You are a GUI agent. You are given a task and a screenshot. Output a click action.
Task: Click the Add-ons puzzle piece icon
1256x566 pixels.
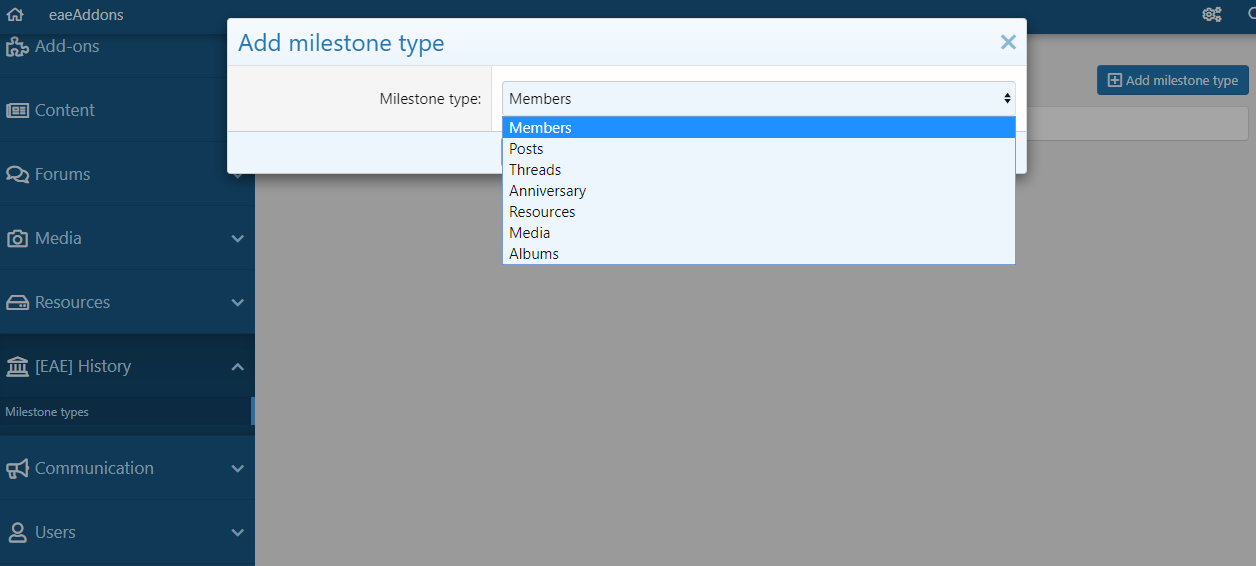tap(17, 46)
